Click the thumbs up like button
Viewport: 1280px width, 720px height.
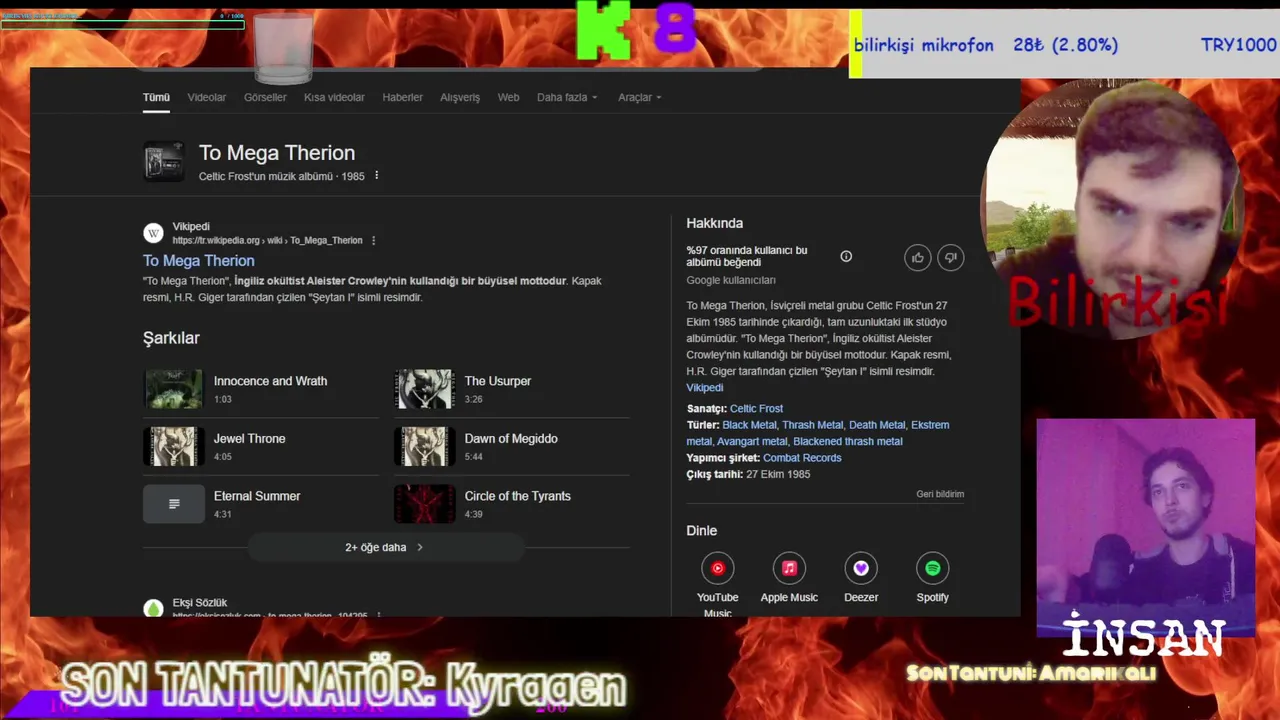click(918, 258)
